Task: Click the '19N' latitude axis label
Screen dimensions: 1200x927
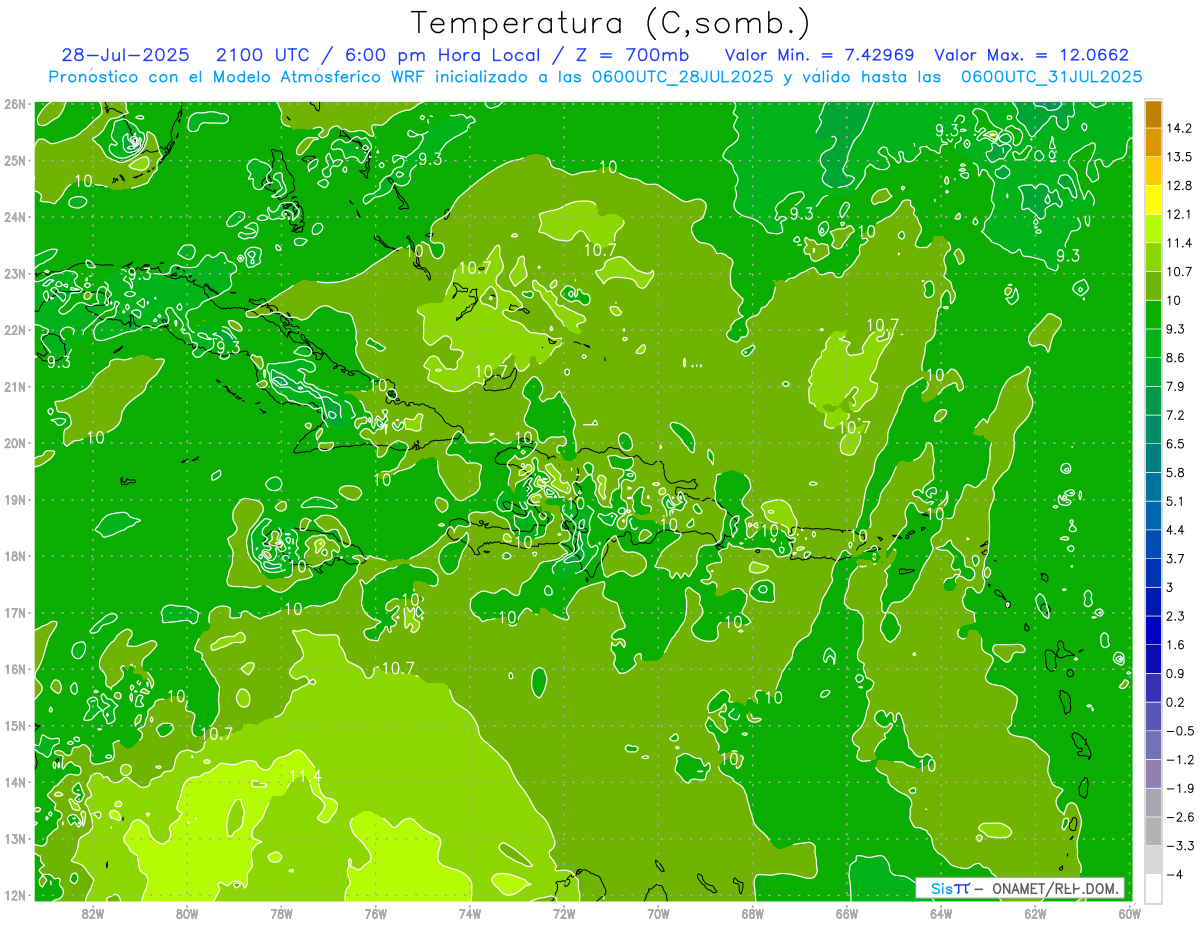Action: [15, 499]
